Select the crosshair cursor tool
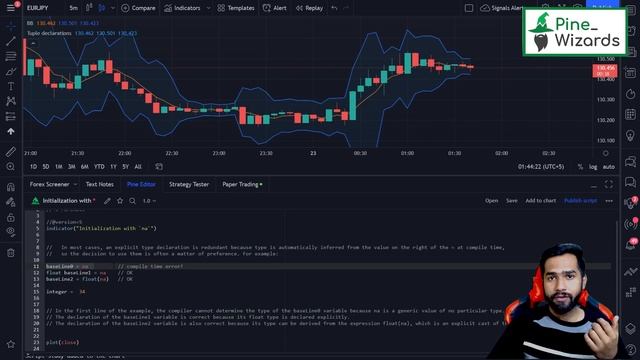This screenshot has height=360, width=640. click(x=11, y=25)
